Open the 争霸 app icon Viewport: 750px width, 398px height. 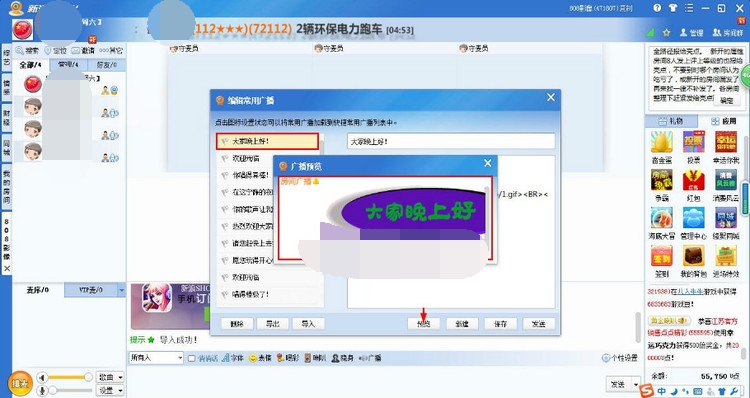pyautogui.click(x=662, y=180)
